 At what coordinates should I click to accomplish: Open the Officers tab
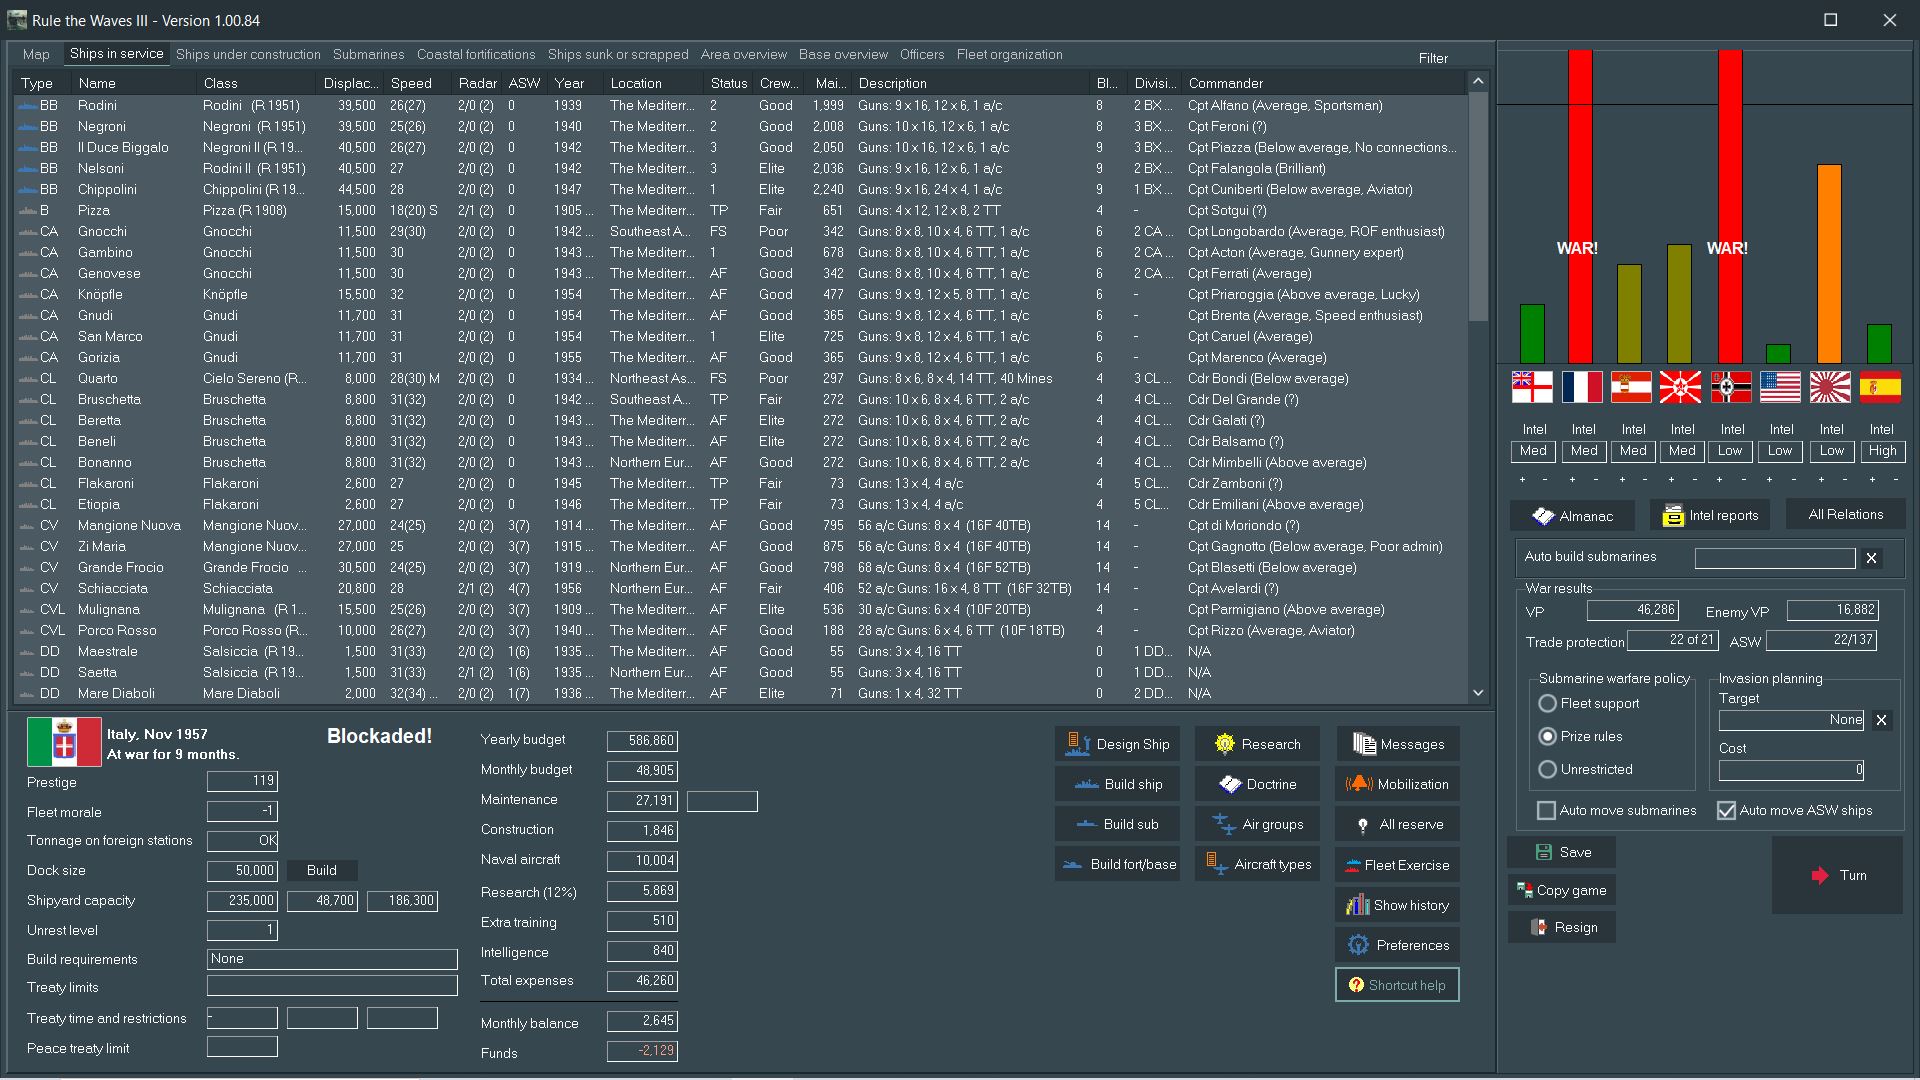click(x=921, y=54)
